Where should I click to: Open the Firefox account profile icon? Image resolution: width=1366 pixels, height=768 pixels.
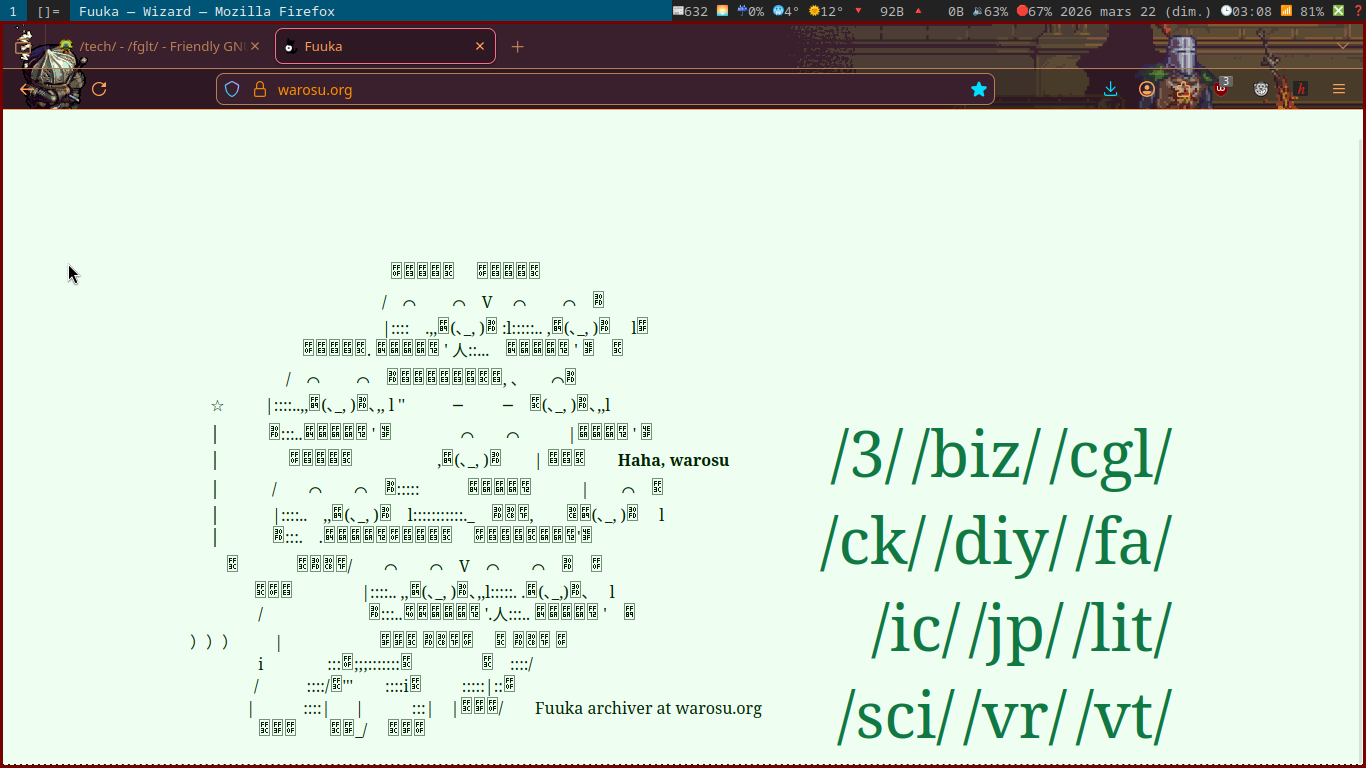1146,89
